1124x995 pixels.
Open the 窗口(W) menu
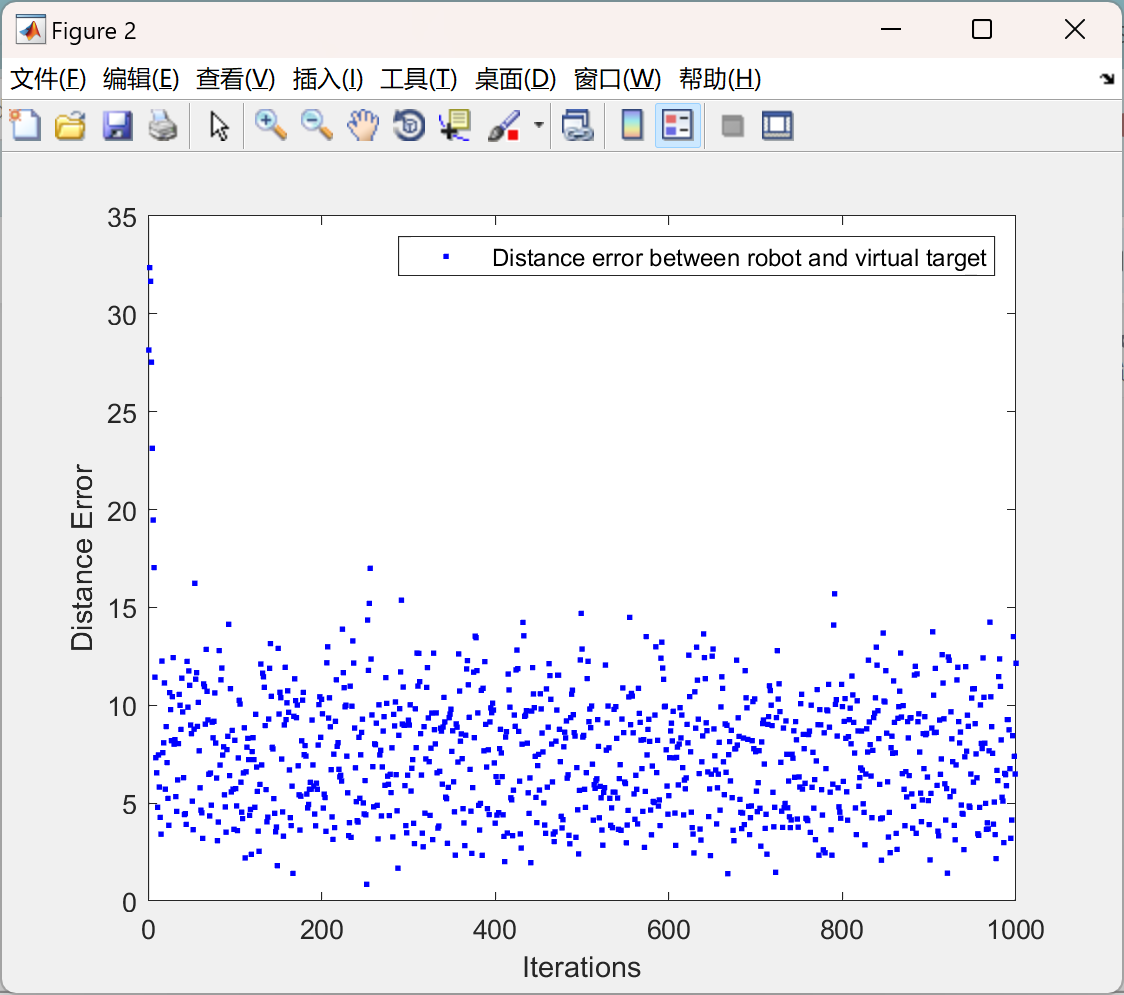[x=617, y=79]
